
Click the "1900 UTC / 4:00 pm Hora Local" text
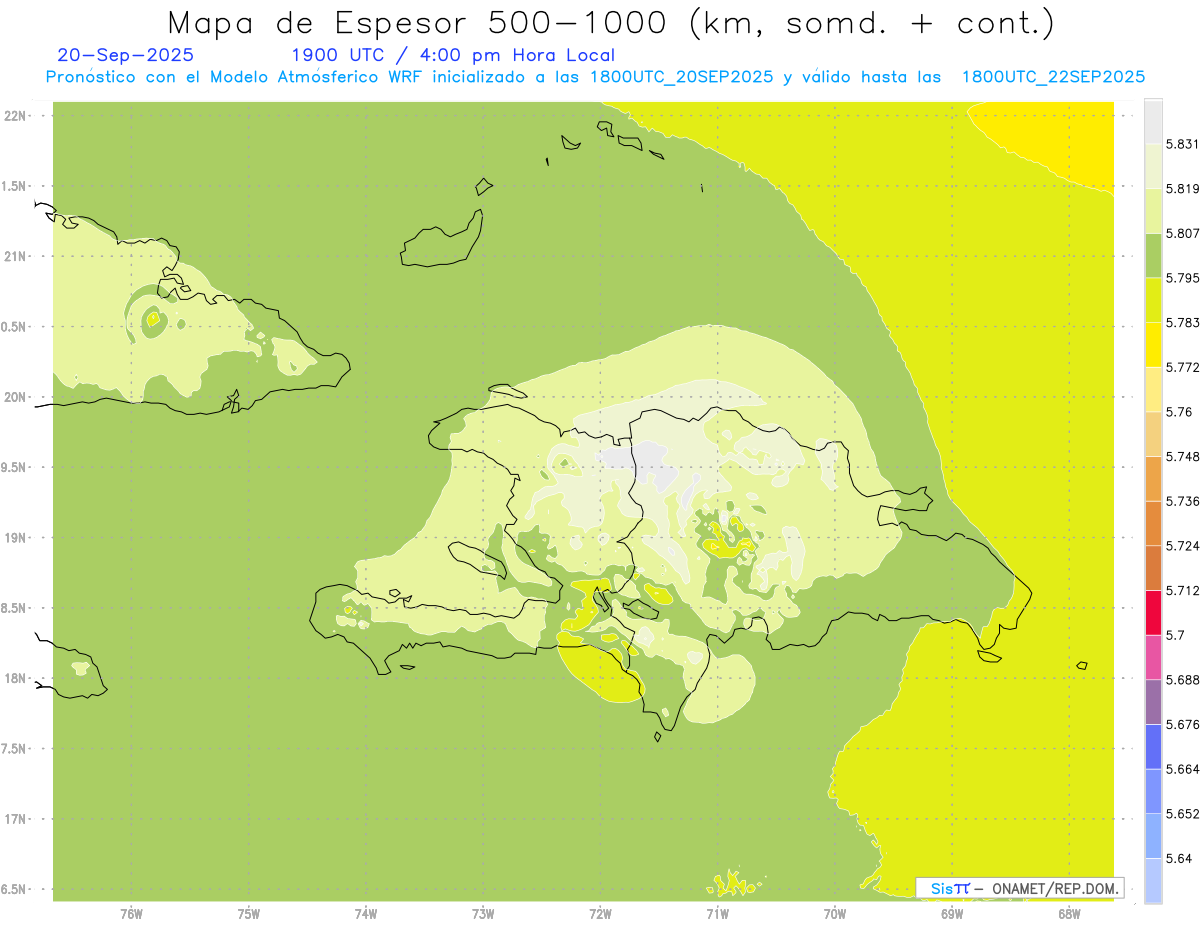452,55
